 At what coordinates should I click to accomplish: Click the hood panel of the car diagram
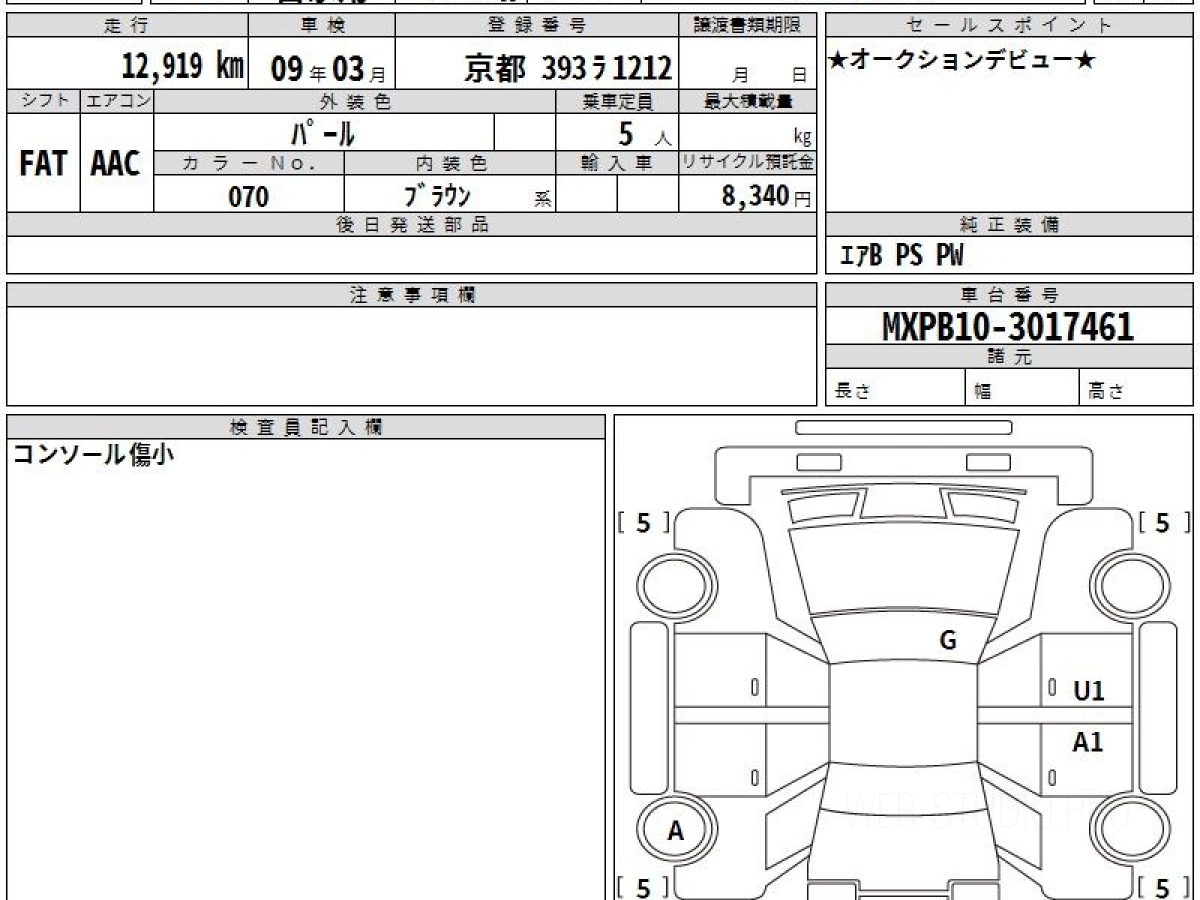pyautogui.click(x=903, y=568)
